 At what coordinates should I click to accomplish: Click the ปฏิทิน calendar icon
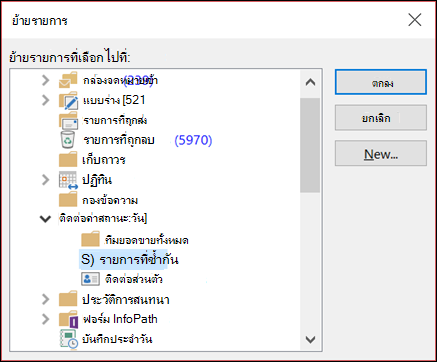pyautogui.click(x=68, y=180)
